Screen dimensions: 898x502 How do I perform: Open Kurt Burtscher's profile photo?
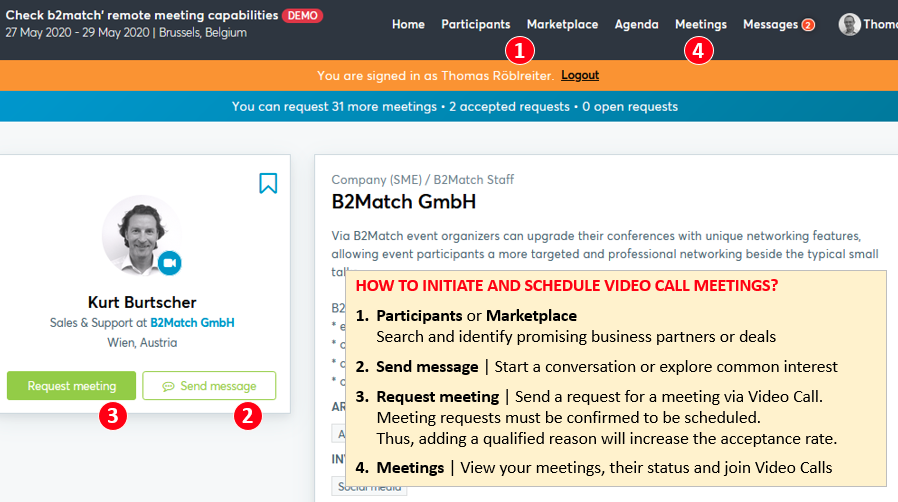141,235
